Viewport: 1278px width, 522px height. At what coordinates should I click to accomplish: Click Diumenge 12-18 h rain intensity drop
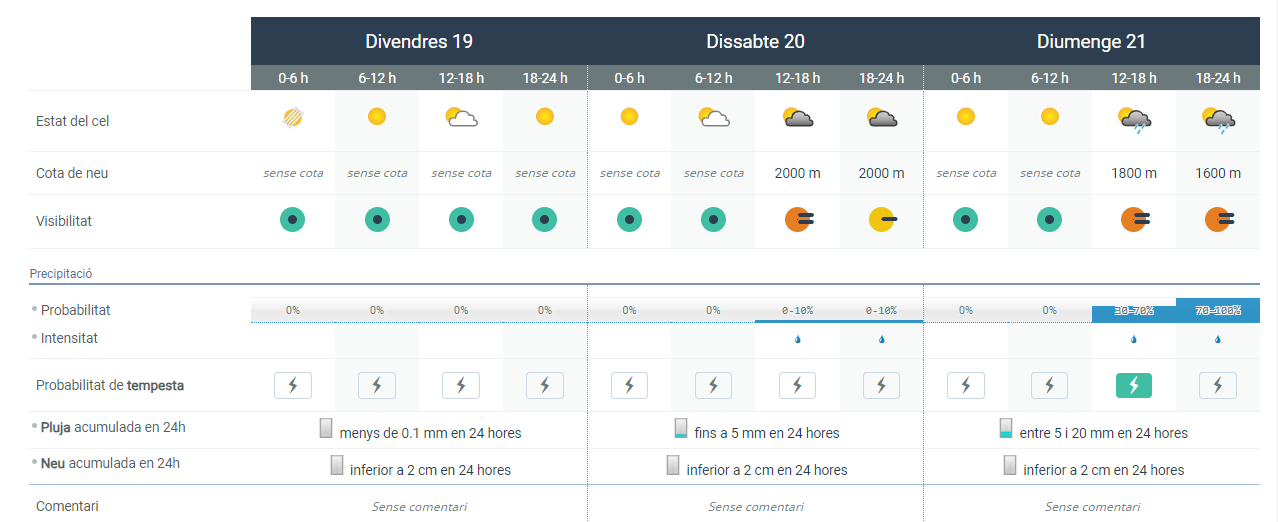[x=1133, y=340]
